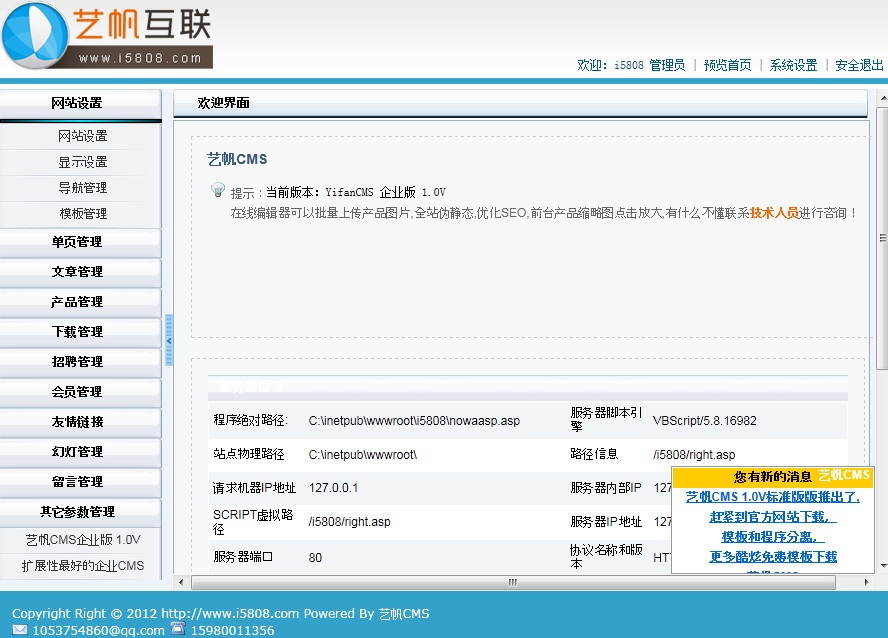Viewport: 888px width, 638px height.
Task: Click the SCRIPT虚拟路径 value /i5808/right.asp
Action: [x=349, y=522]
